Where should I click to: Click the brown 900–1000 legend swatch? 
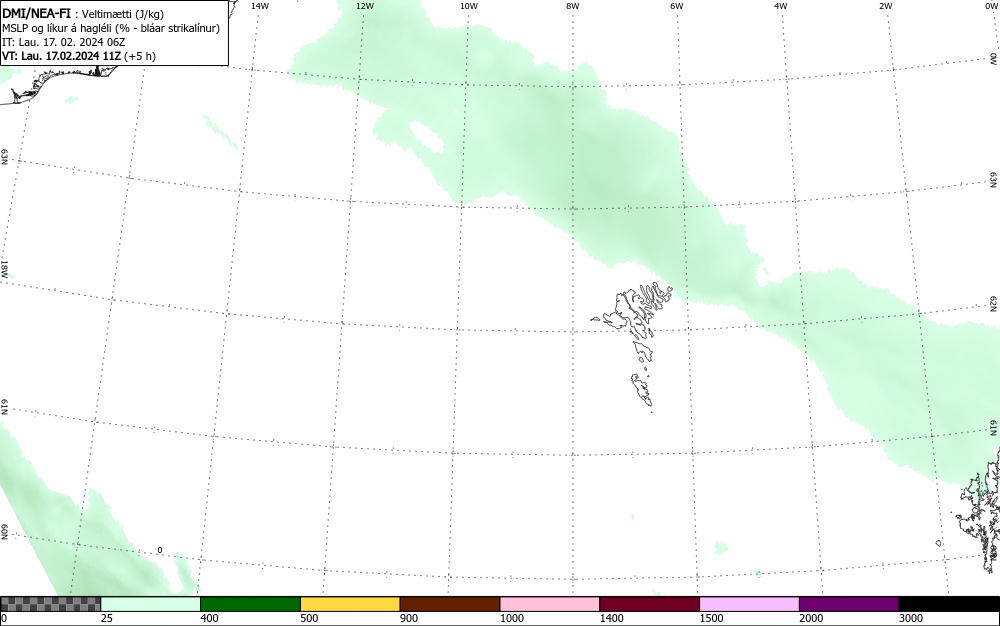point(450,604)
